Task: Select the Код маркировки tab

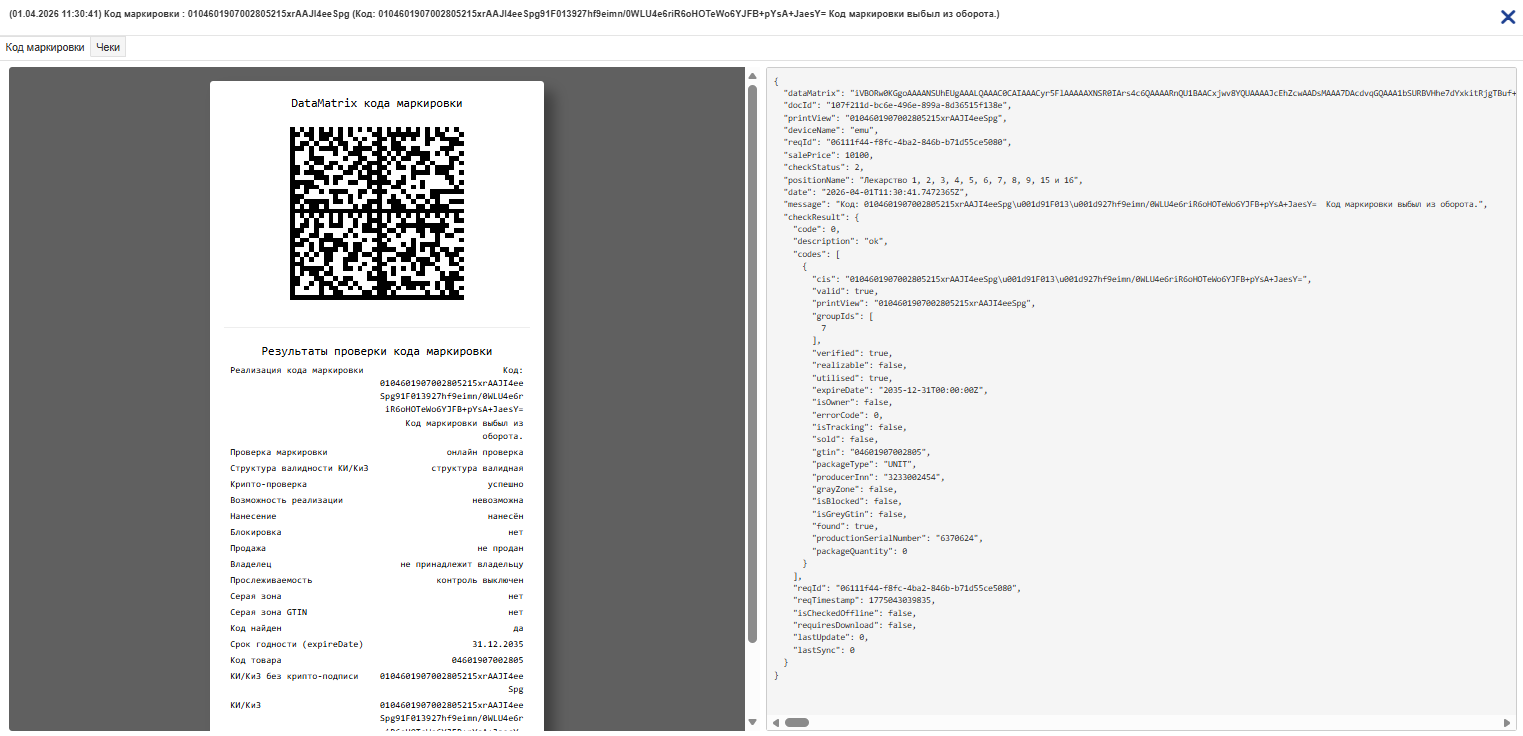Action: [x=45, y=47]
